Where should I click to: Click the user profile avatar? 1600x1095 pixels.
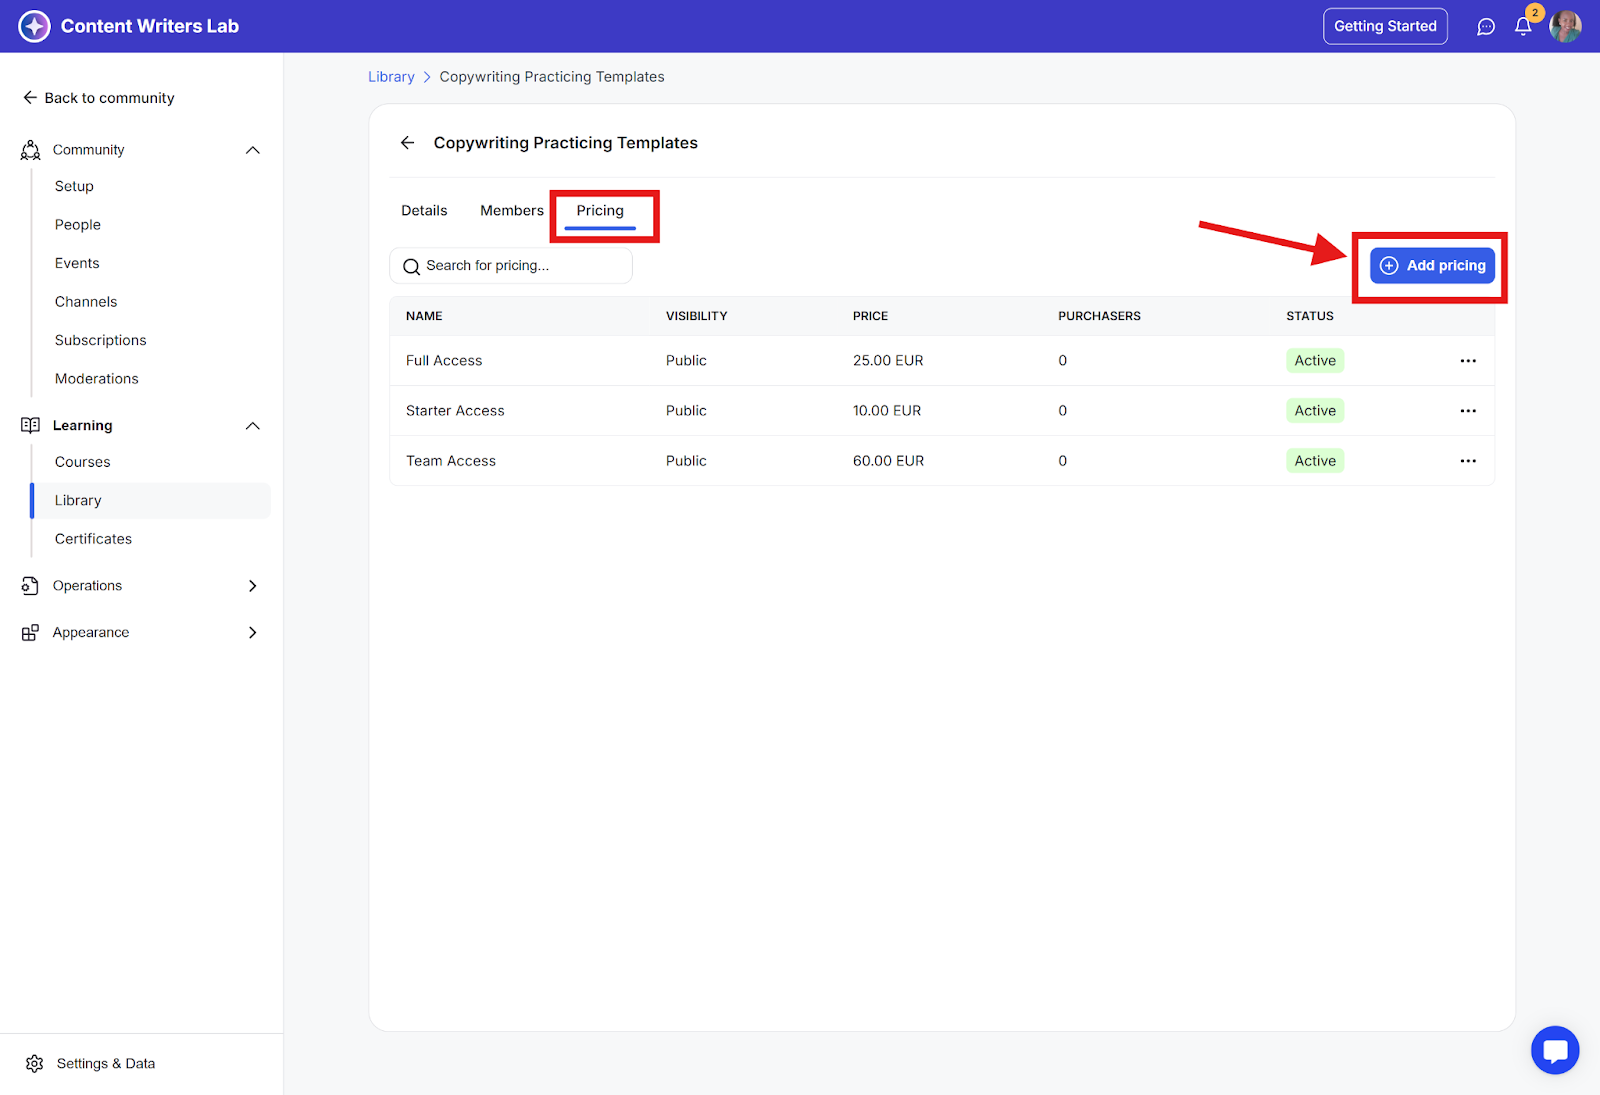[1565, 27]
